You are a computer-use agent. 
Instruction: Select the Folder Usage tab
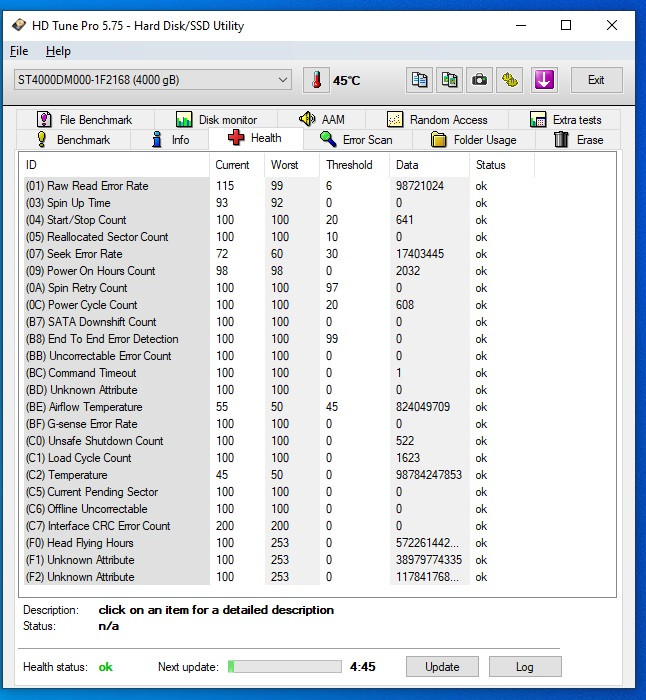(x=474, y=140)
